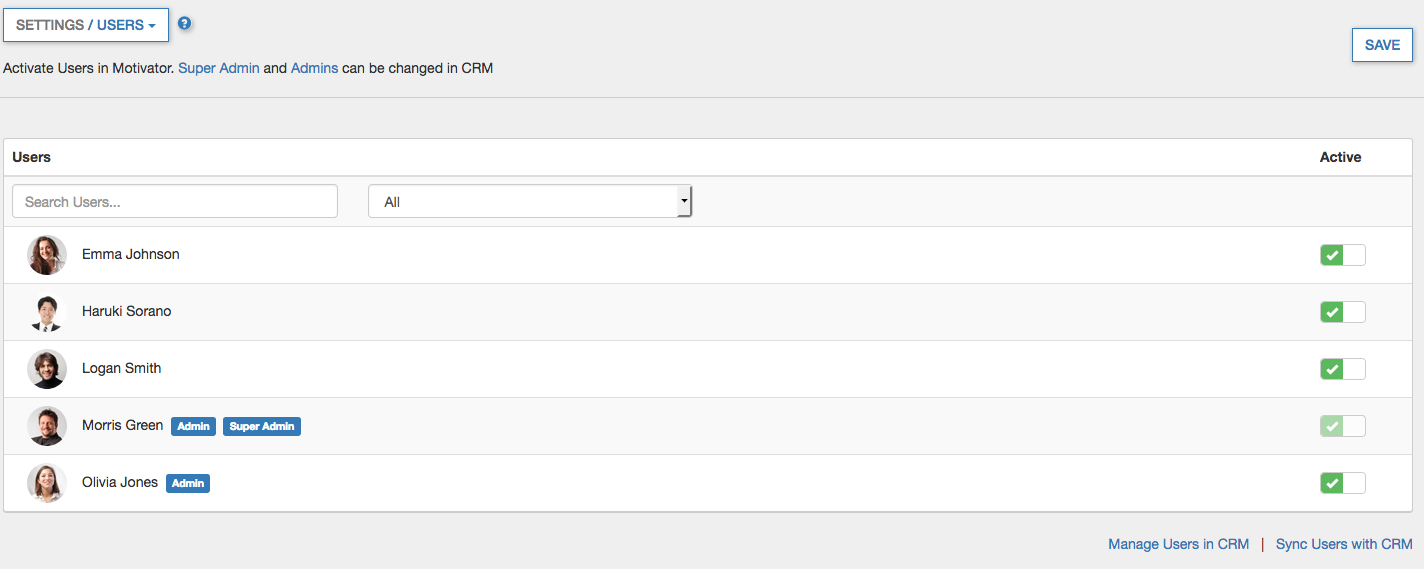
Task: Click Logan Smith's profile avatar
Action: [x=47, y=369]
